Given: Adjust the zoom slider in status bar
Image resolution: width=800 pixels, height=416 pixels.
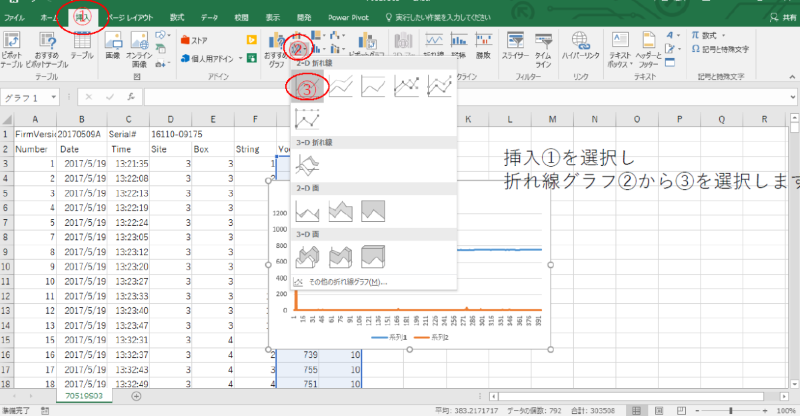Looking at the screenshot, I should click(730, 410).
